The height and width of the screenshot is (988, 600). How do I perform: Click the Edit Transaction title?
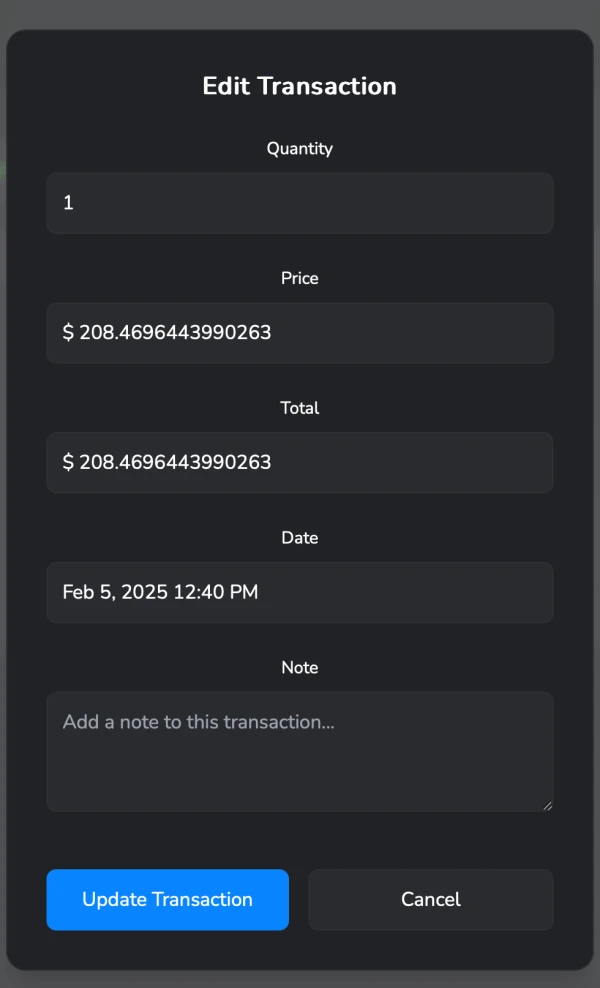(299, 86)
